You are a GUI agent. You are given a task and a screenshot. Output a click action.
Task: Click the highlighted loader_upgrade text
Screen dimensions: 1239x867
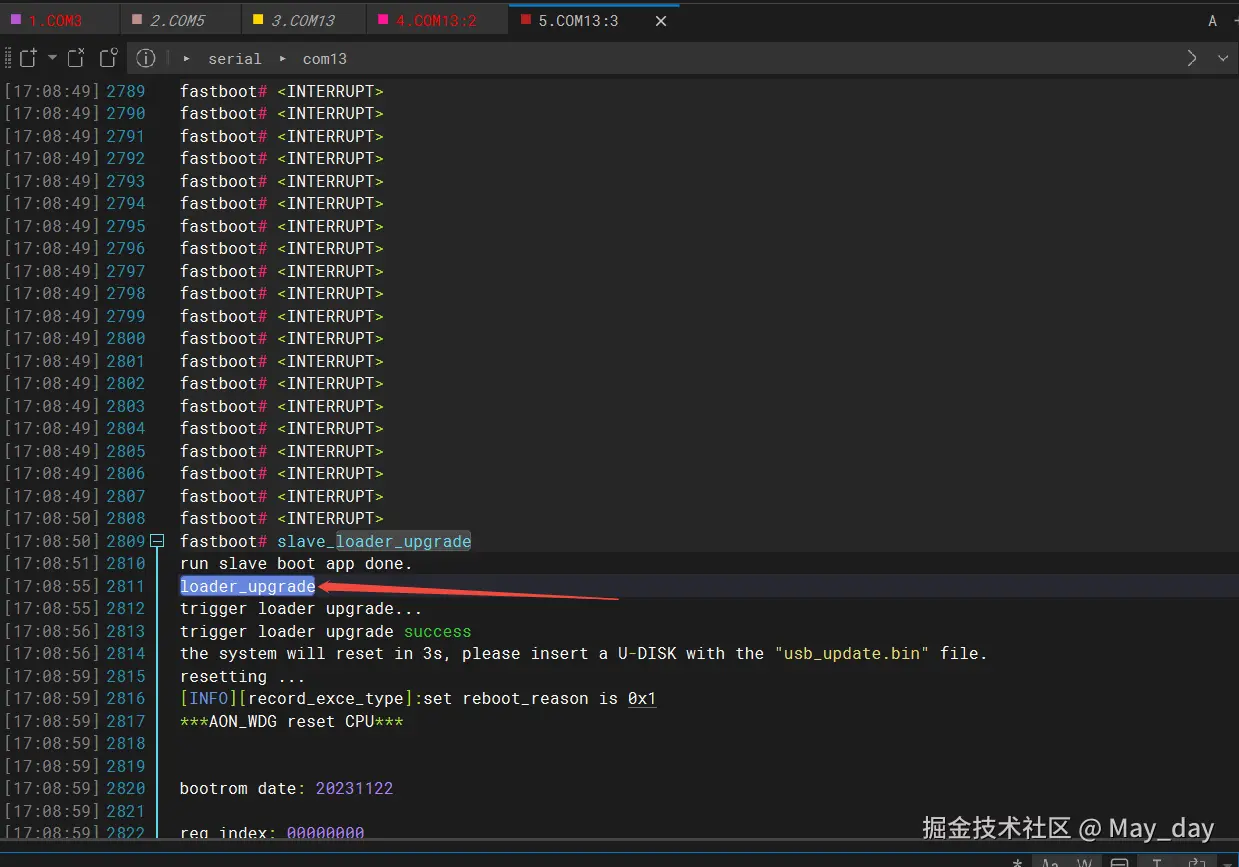tap(248, 586)
